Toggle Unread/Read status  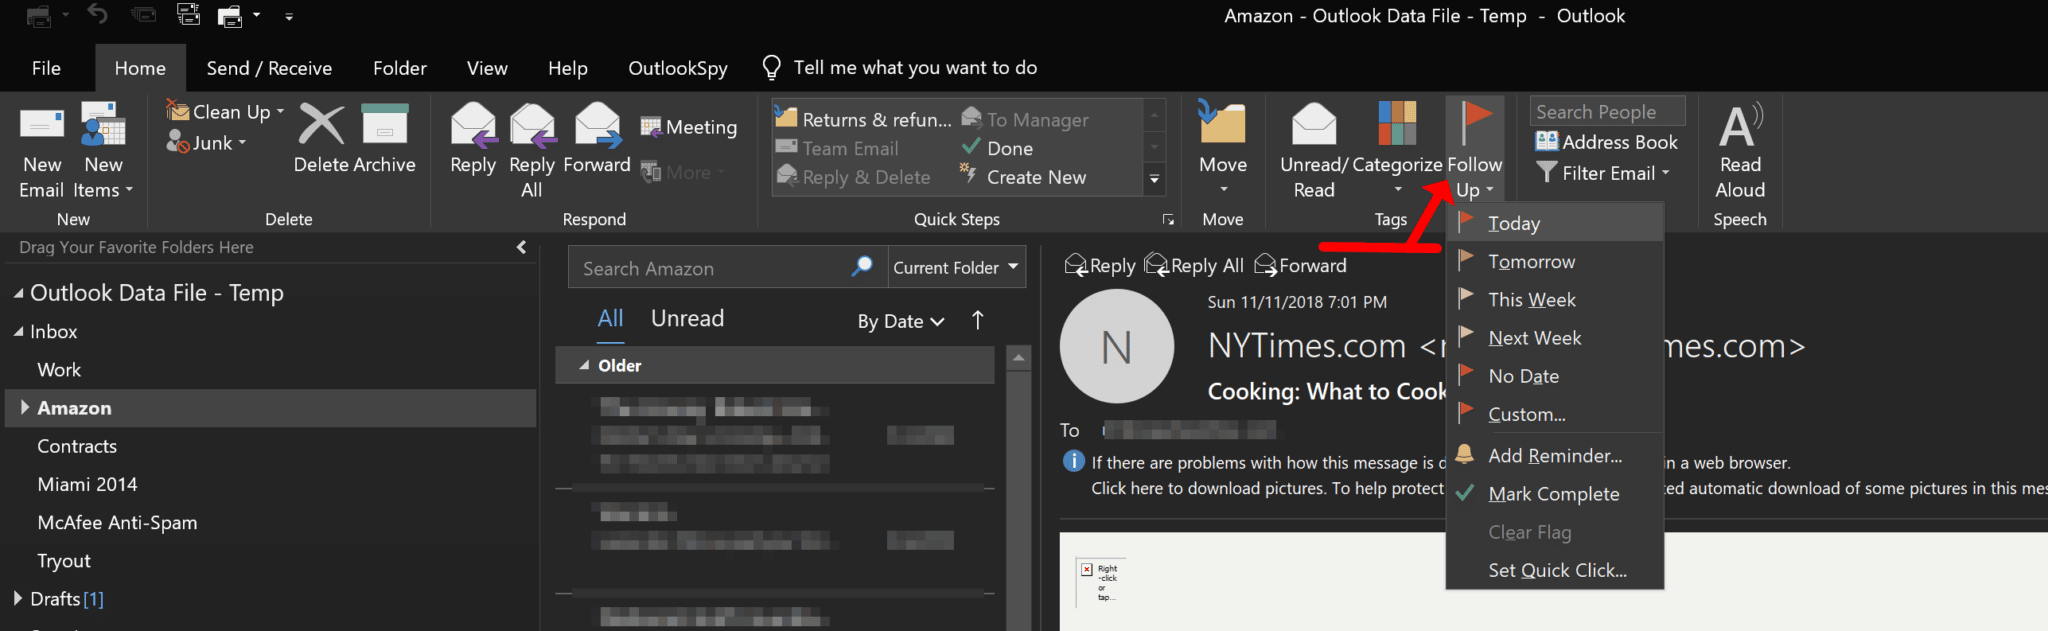[1314, 150]
